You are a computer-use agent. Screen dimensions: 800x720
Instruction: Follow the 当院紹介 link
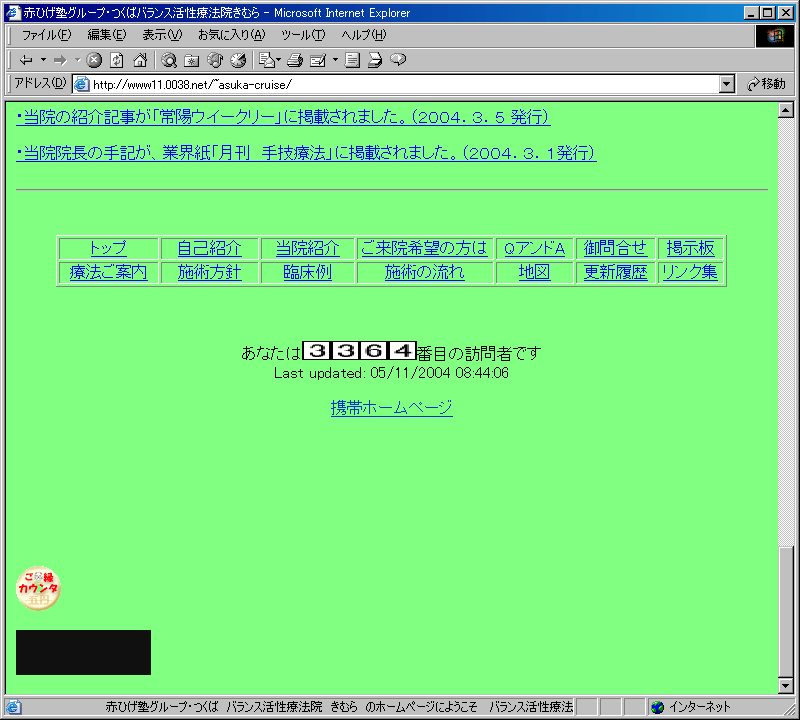(308, 249)
